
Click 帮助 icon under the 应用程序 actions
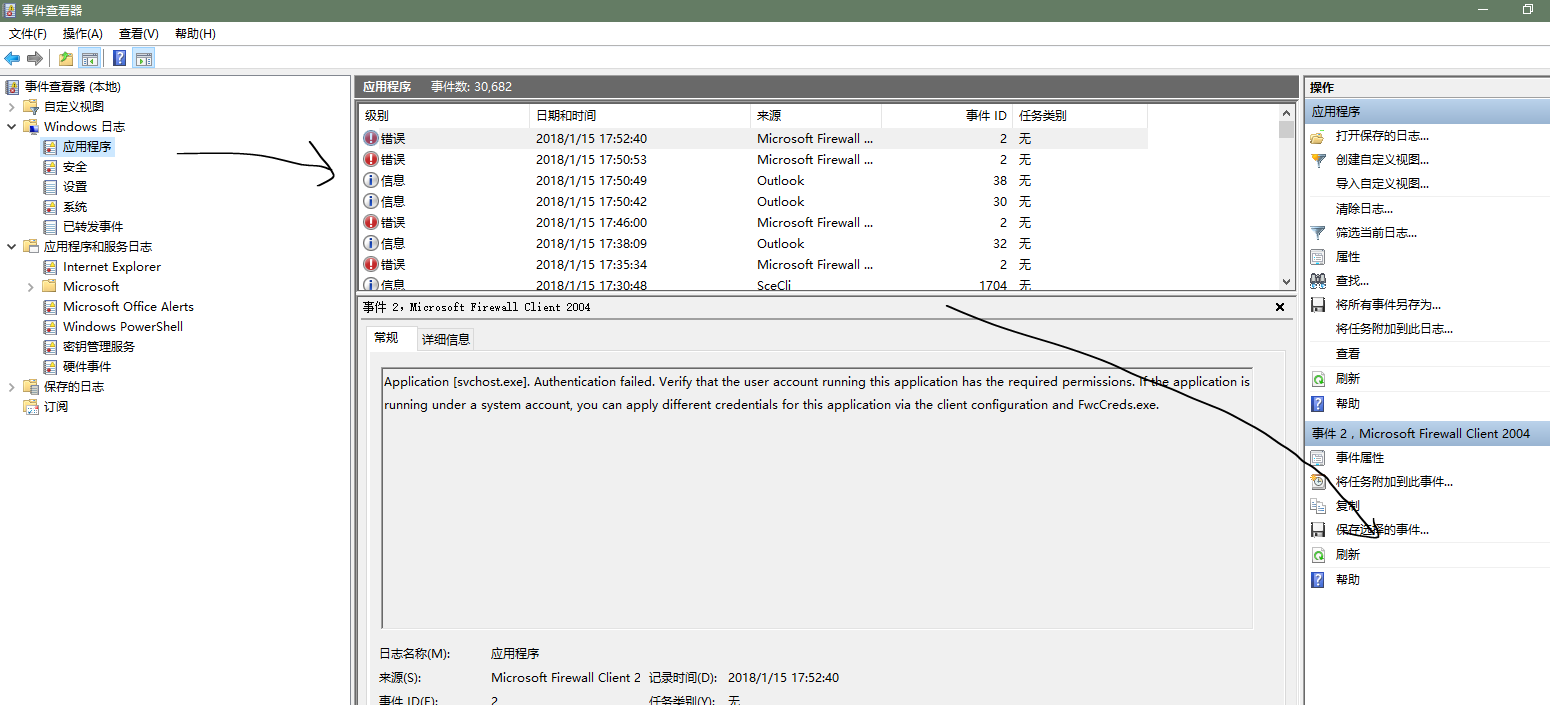pos(1318,404)
